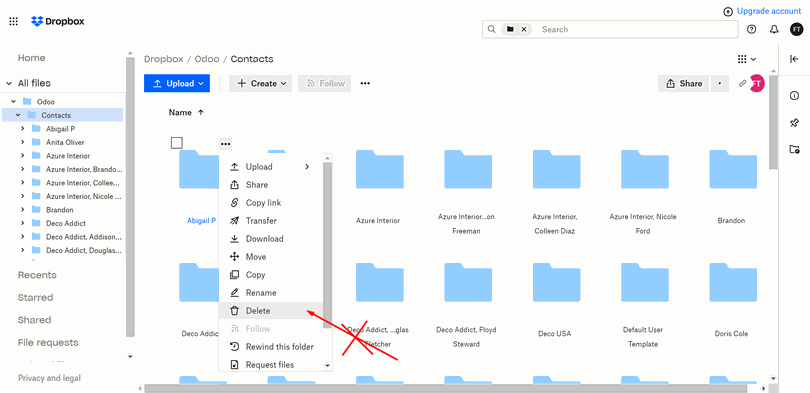Remove the folder filter chip in search
This screenshot has width=810, height=393.
tap(523, 29)
